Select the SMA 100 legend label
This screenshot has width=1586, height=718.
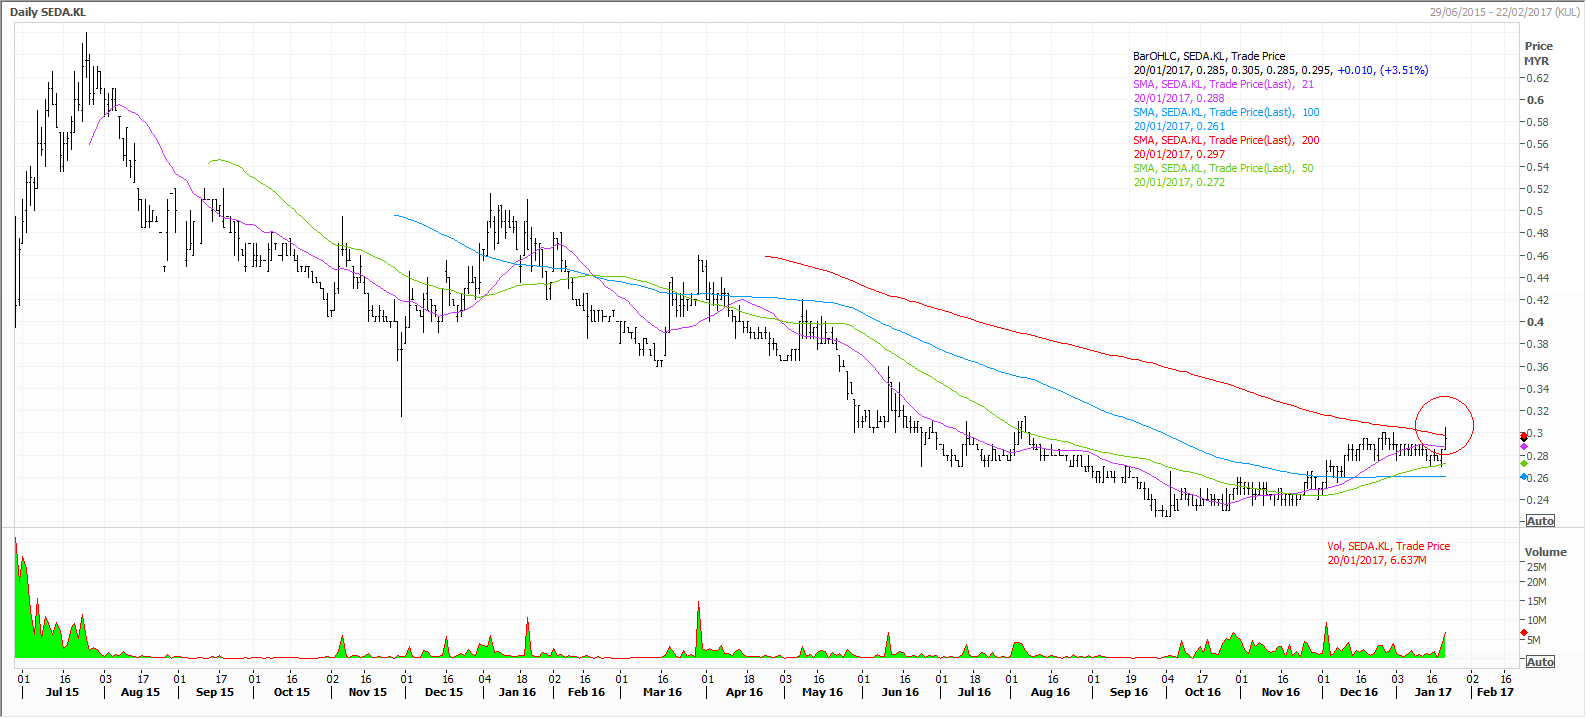(1226, 112)
